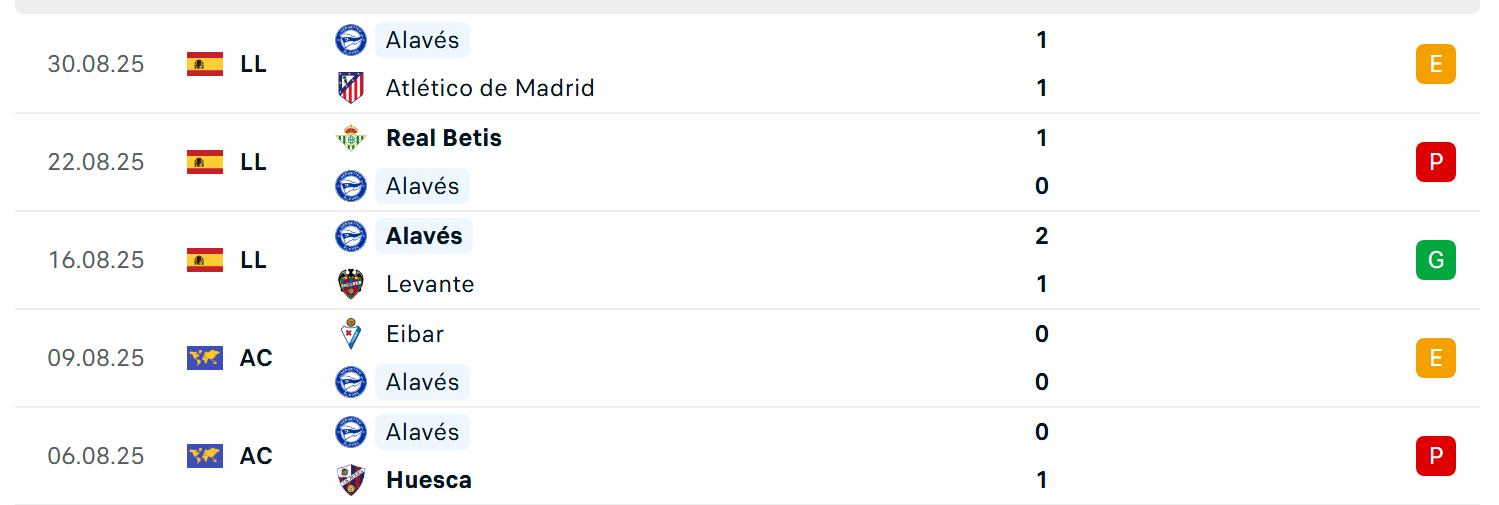The width and height of the screenshot is (1499, 505).
Task: Click the Eibar club crest
Action: (x=351, y=334)
